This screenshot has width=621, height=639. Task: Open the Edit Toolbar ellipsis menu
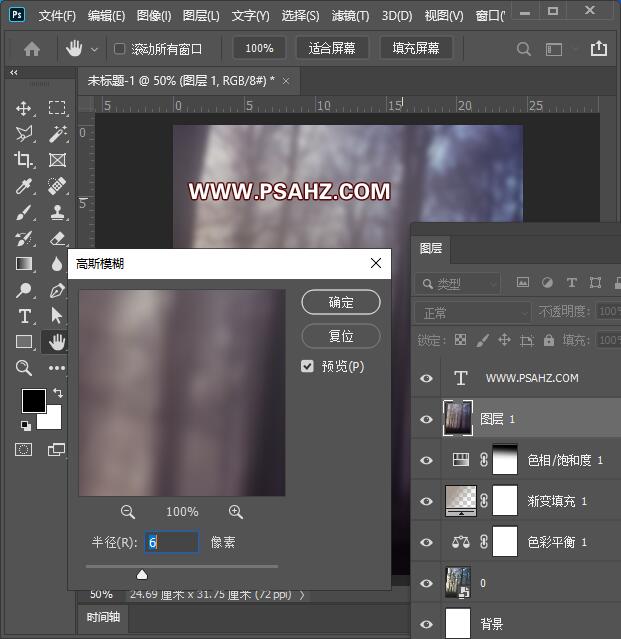point(57,368)
